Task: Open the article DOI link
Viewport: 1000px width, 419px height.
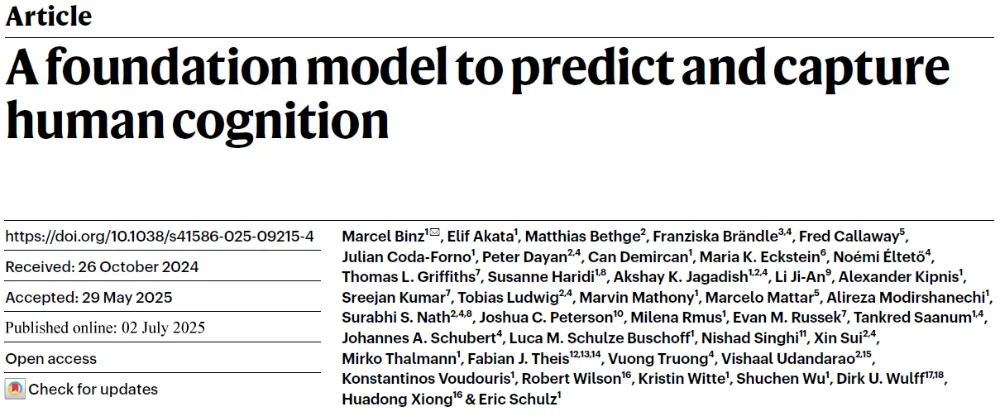Action: click(160, 236)
